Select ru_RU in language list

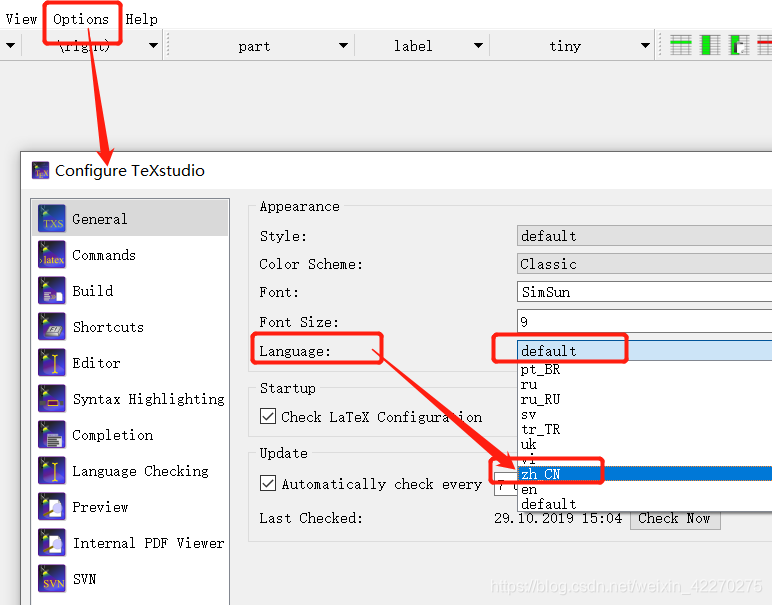click(x=645, y=399)
